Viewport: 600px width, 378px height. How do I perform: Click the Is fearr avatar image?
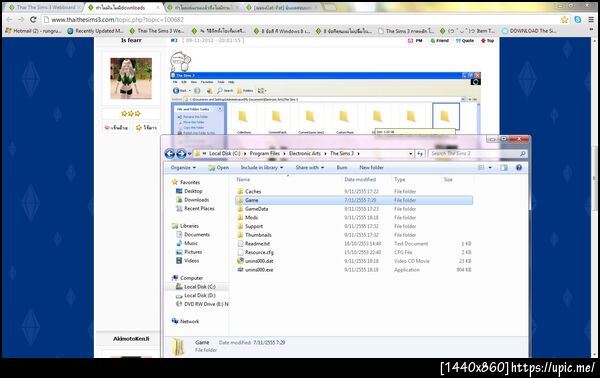click(x=131, y=78)
